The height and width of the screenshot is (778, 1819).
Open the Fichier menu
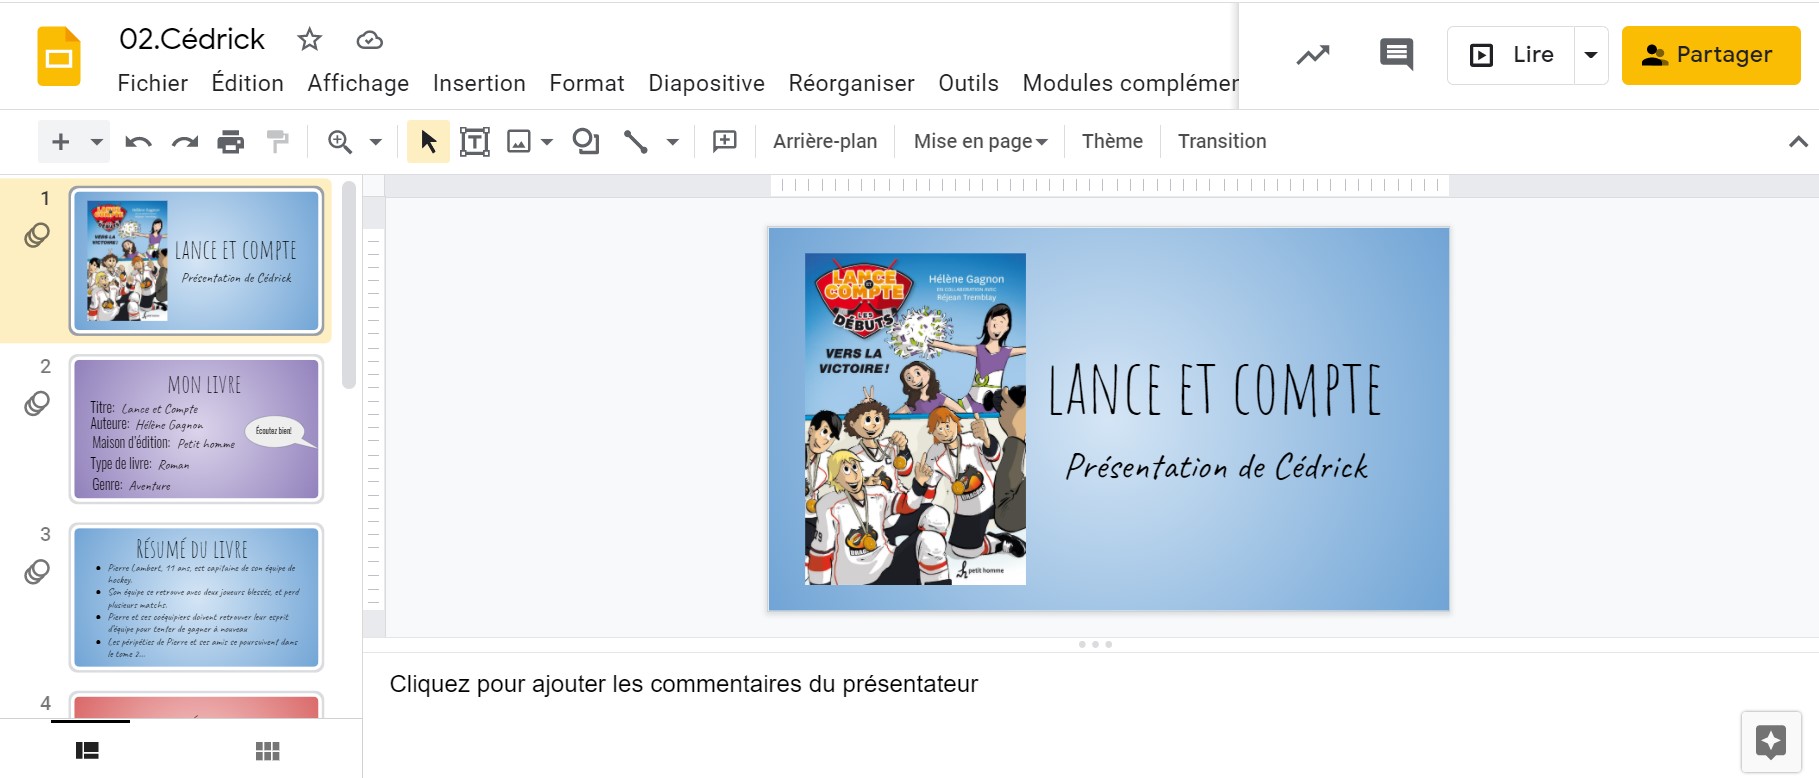pyautogui.click(x=153, y=83)
